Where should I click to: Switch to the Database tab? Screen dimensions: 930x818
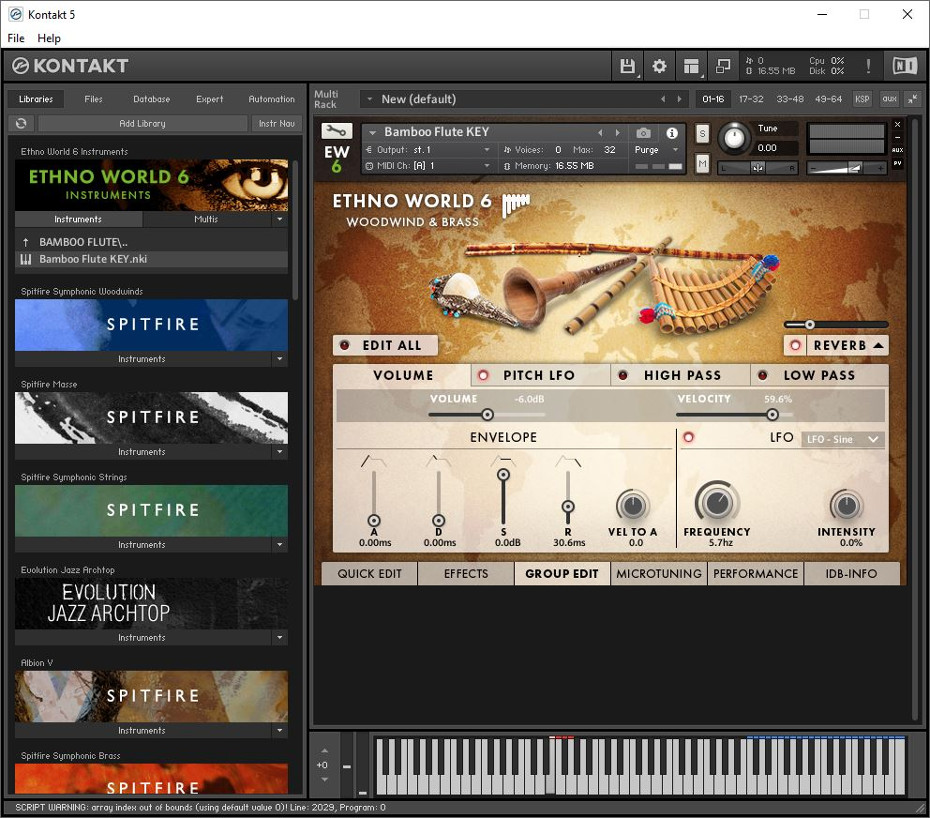151,99
